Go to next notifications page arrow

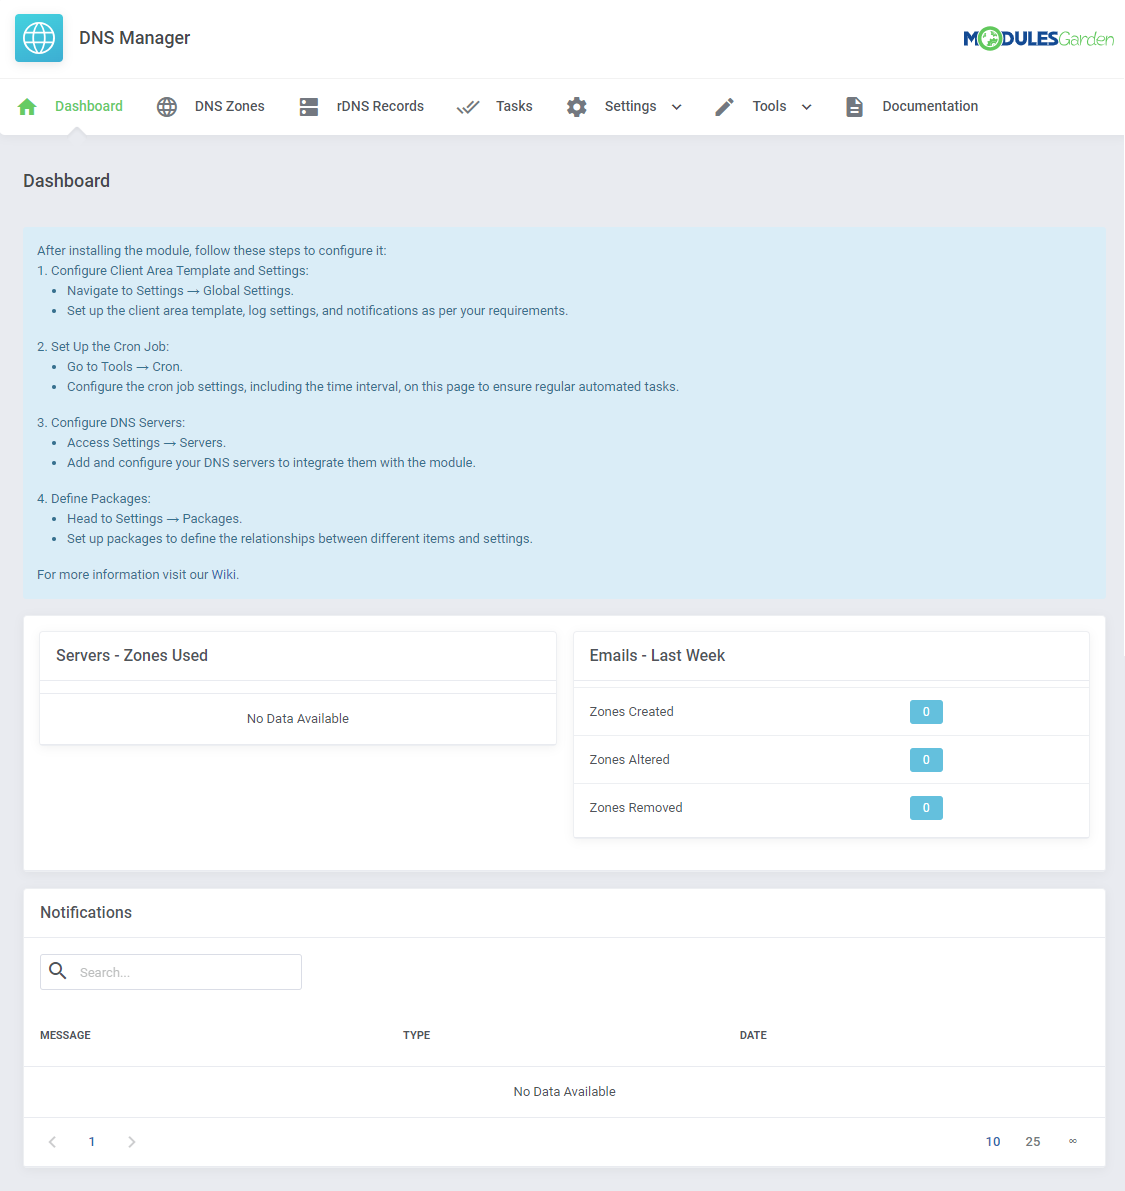click(x=131, y=1142)
